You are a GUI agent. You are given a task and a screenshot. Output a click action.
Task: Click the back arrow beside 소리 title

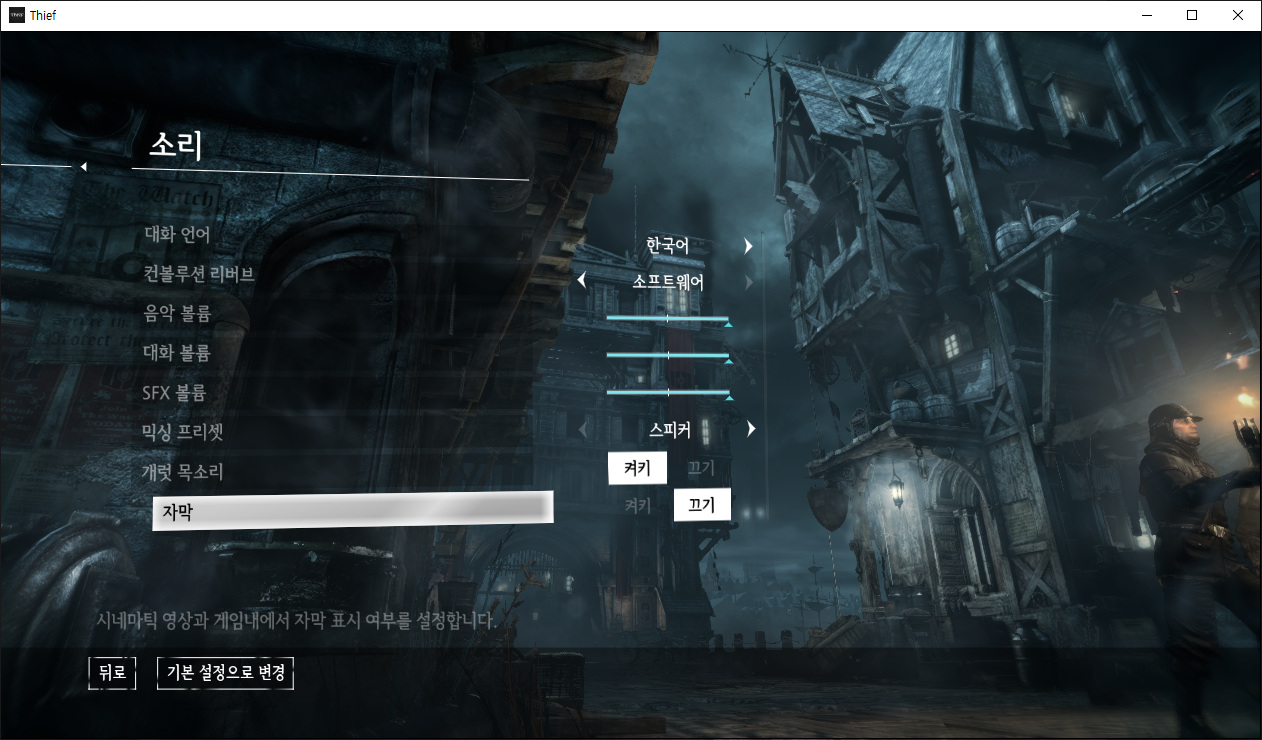(84, 166)
